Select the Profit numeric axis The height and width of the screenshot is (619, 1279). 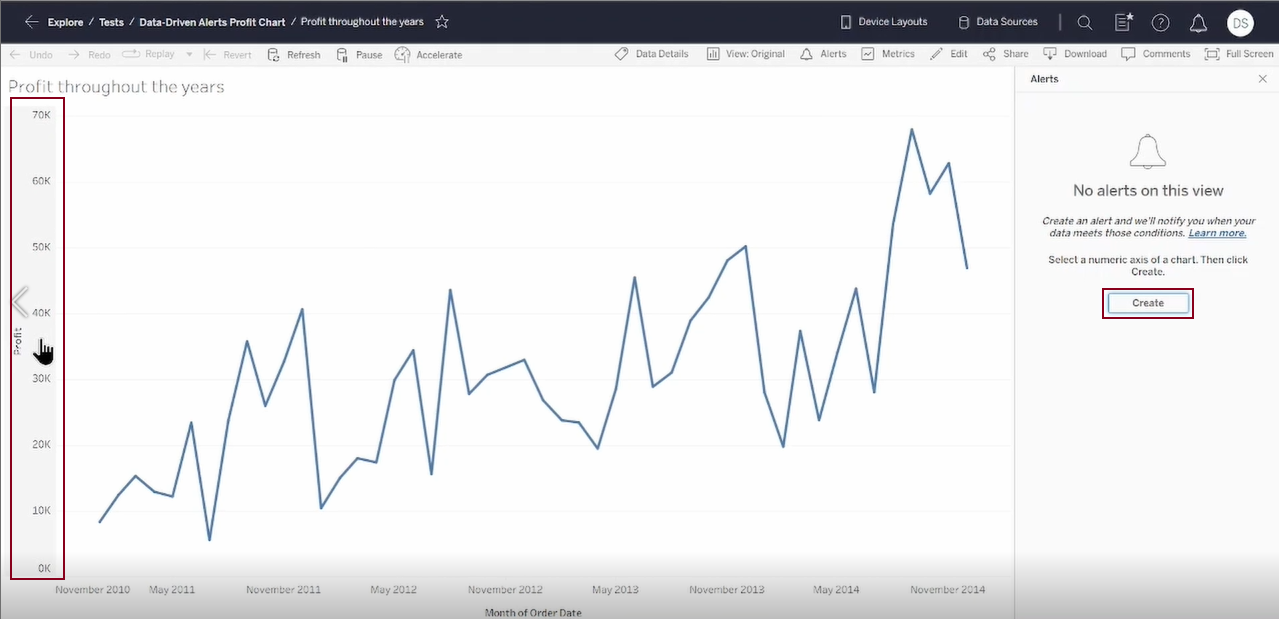click(37, 338)
